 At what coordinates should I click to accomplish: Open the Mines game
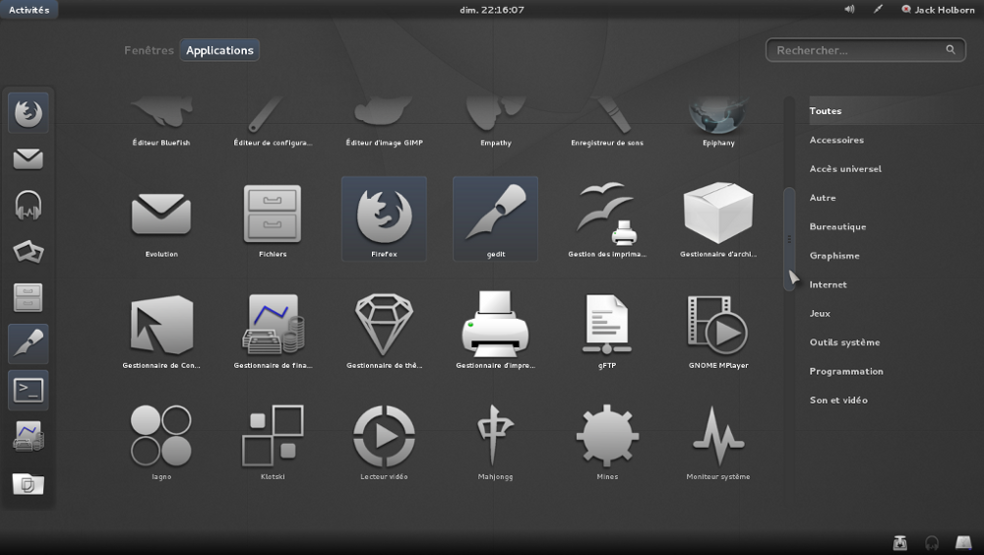(607, 441)
